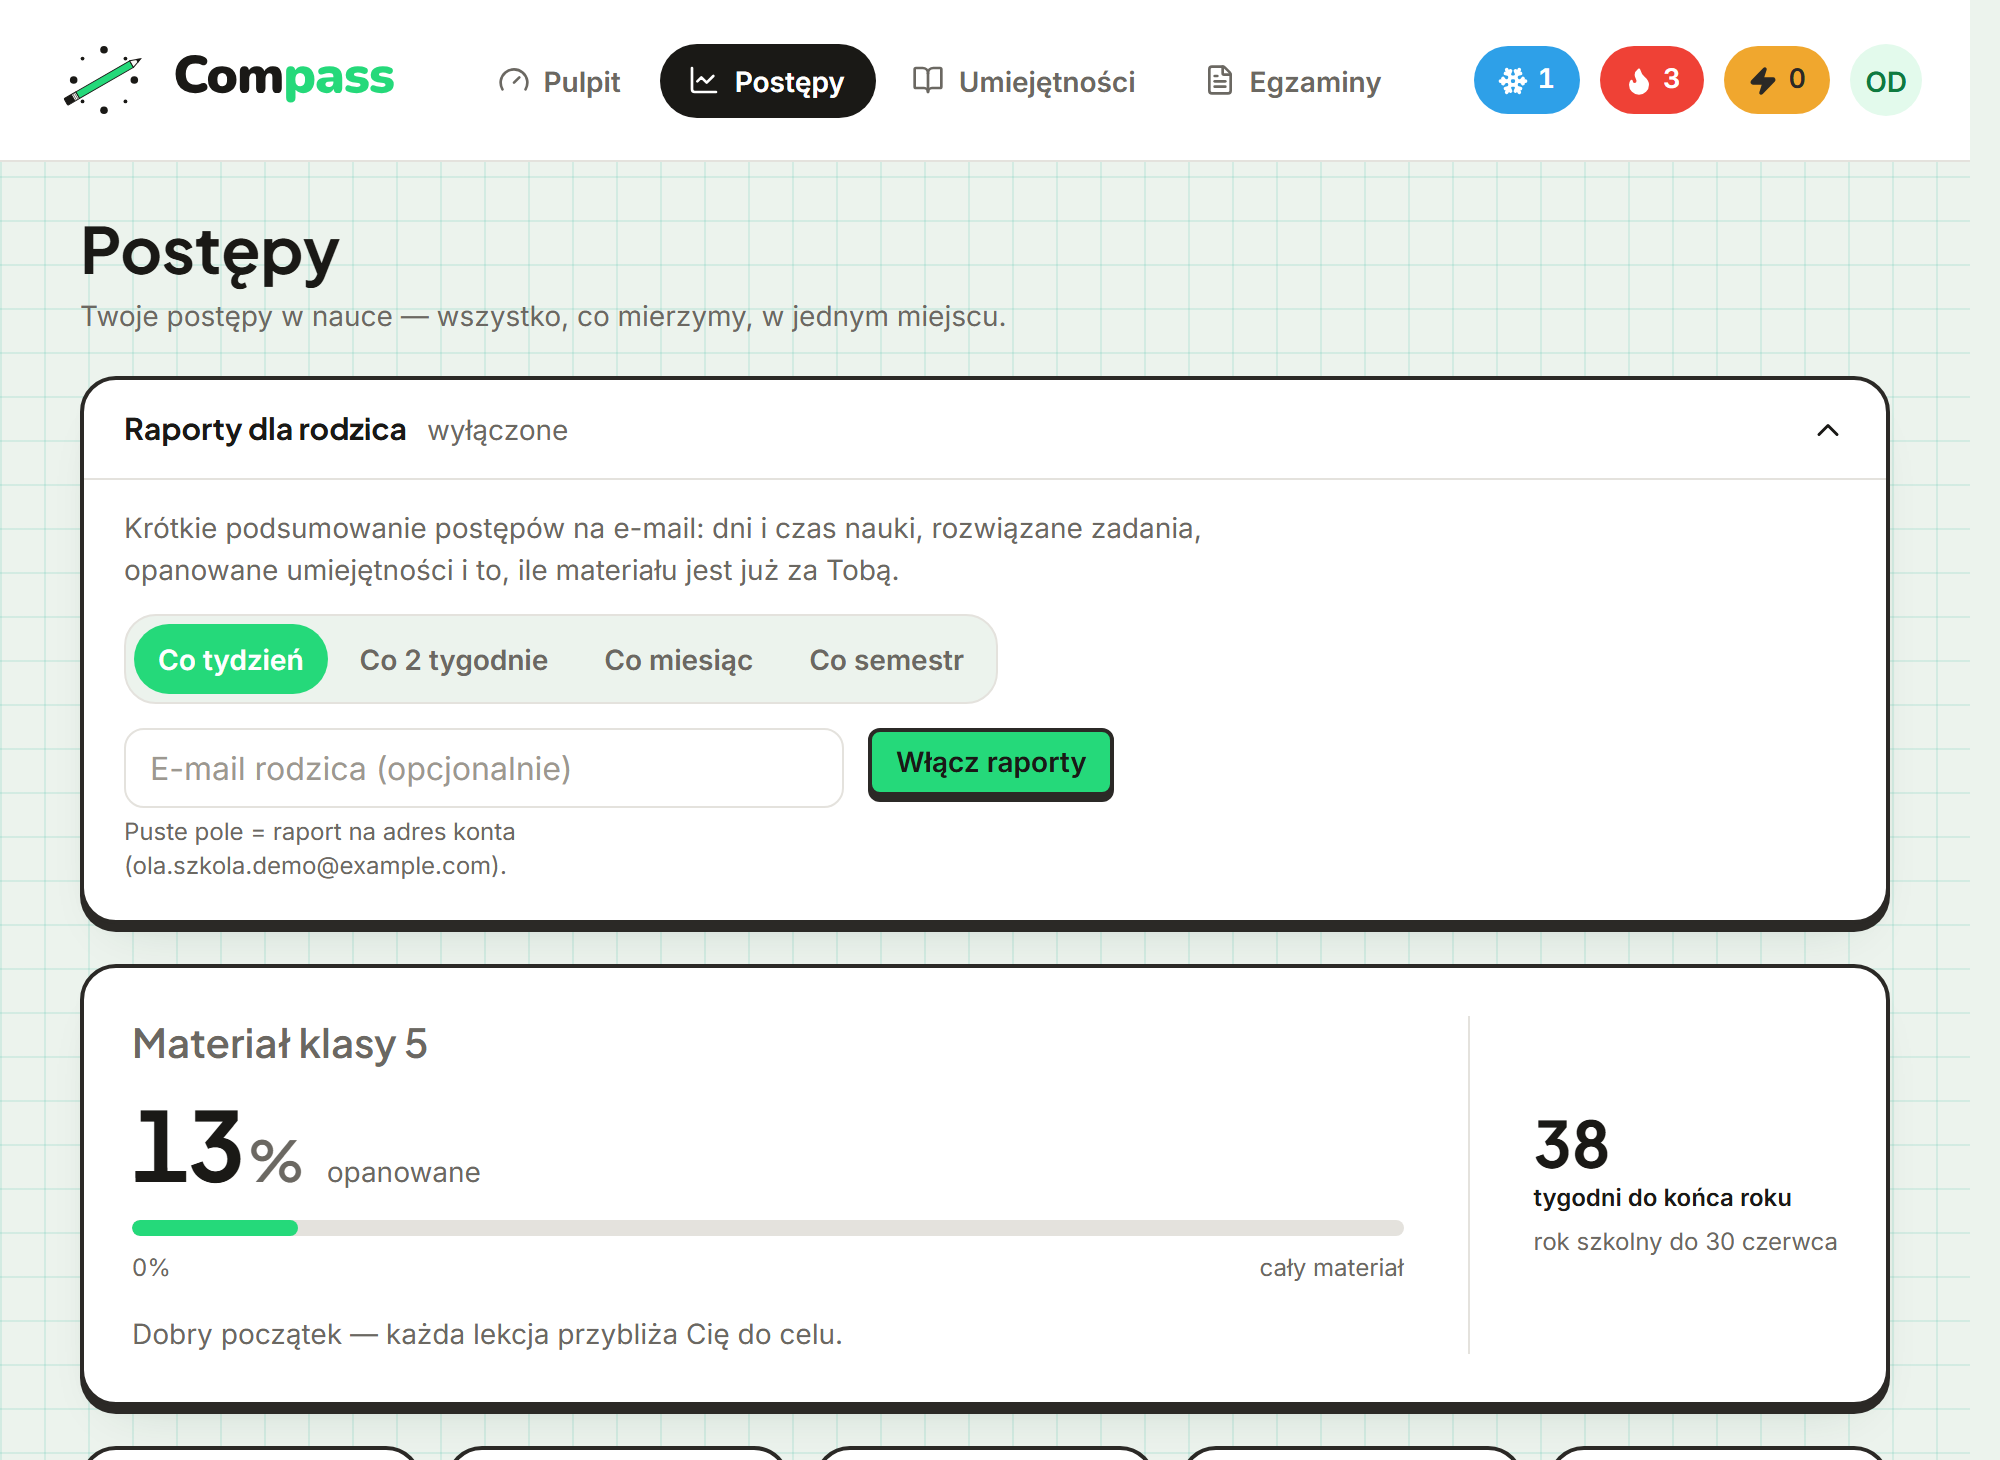Collapse the Raporty dla rodzica panel chevron
The width and height of the screenshot is (2000, 1460).
coord(1828,430)
